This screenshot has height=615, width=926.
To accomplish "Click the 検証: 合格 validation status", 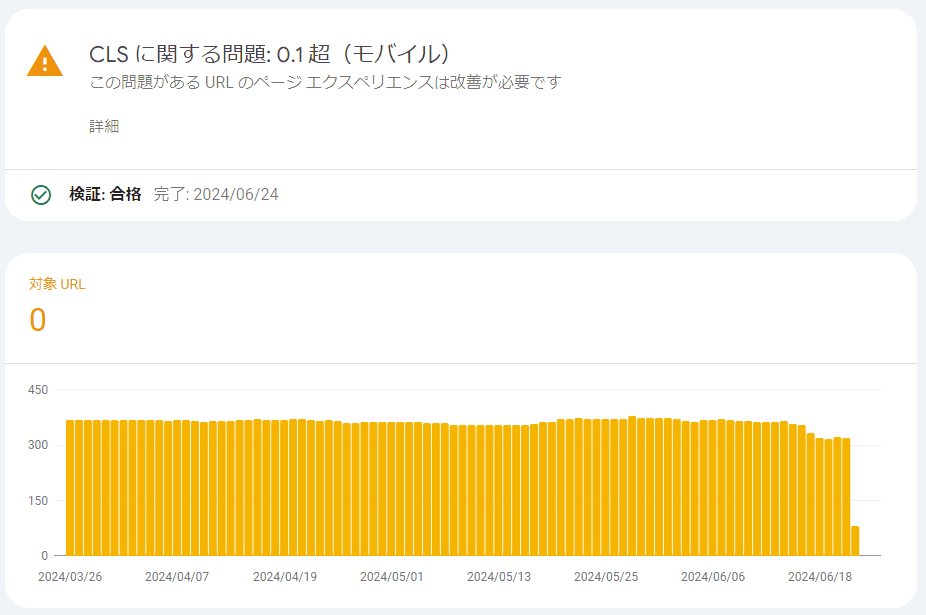I will click(105, 194).
